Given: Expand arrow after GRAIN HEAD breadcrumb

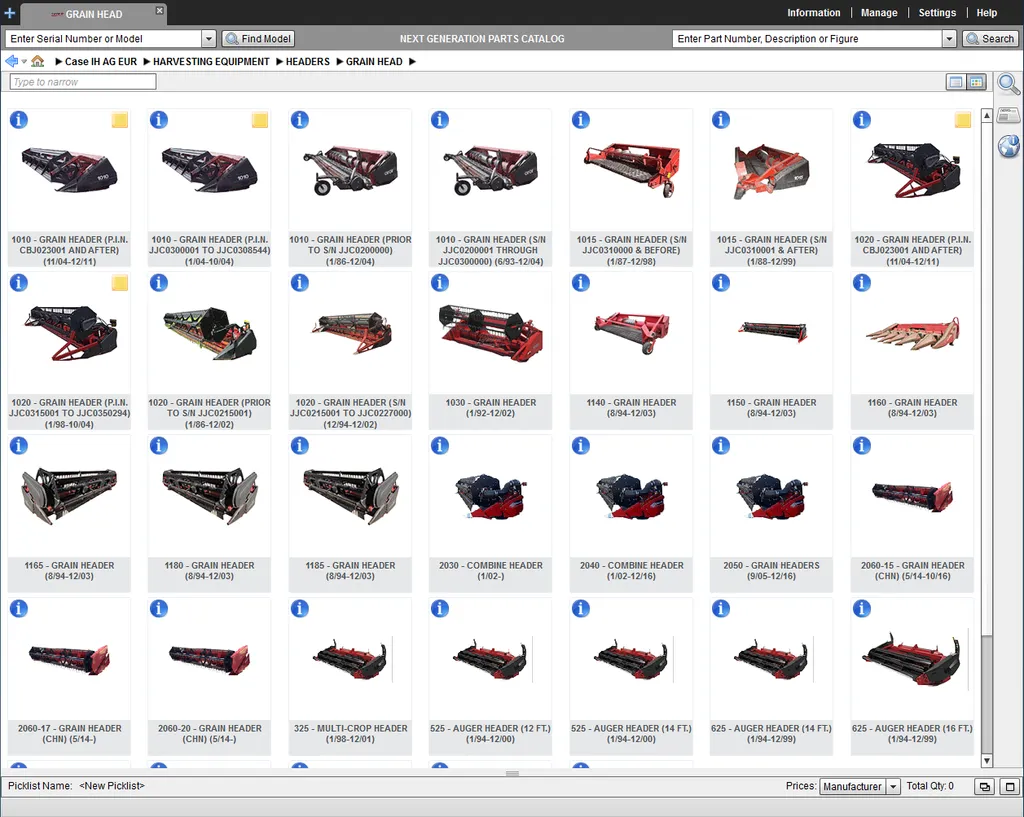Looking at the screenshot, I should 412,62.
